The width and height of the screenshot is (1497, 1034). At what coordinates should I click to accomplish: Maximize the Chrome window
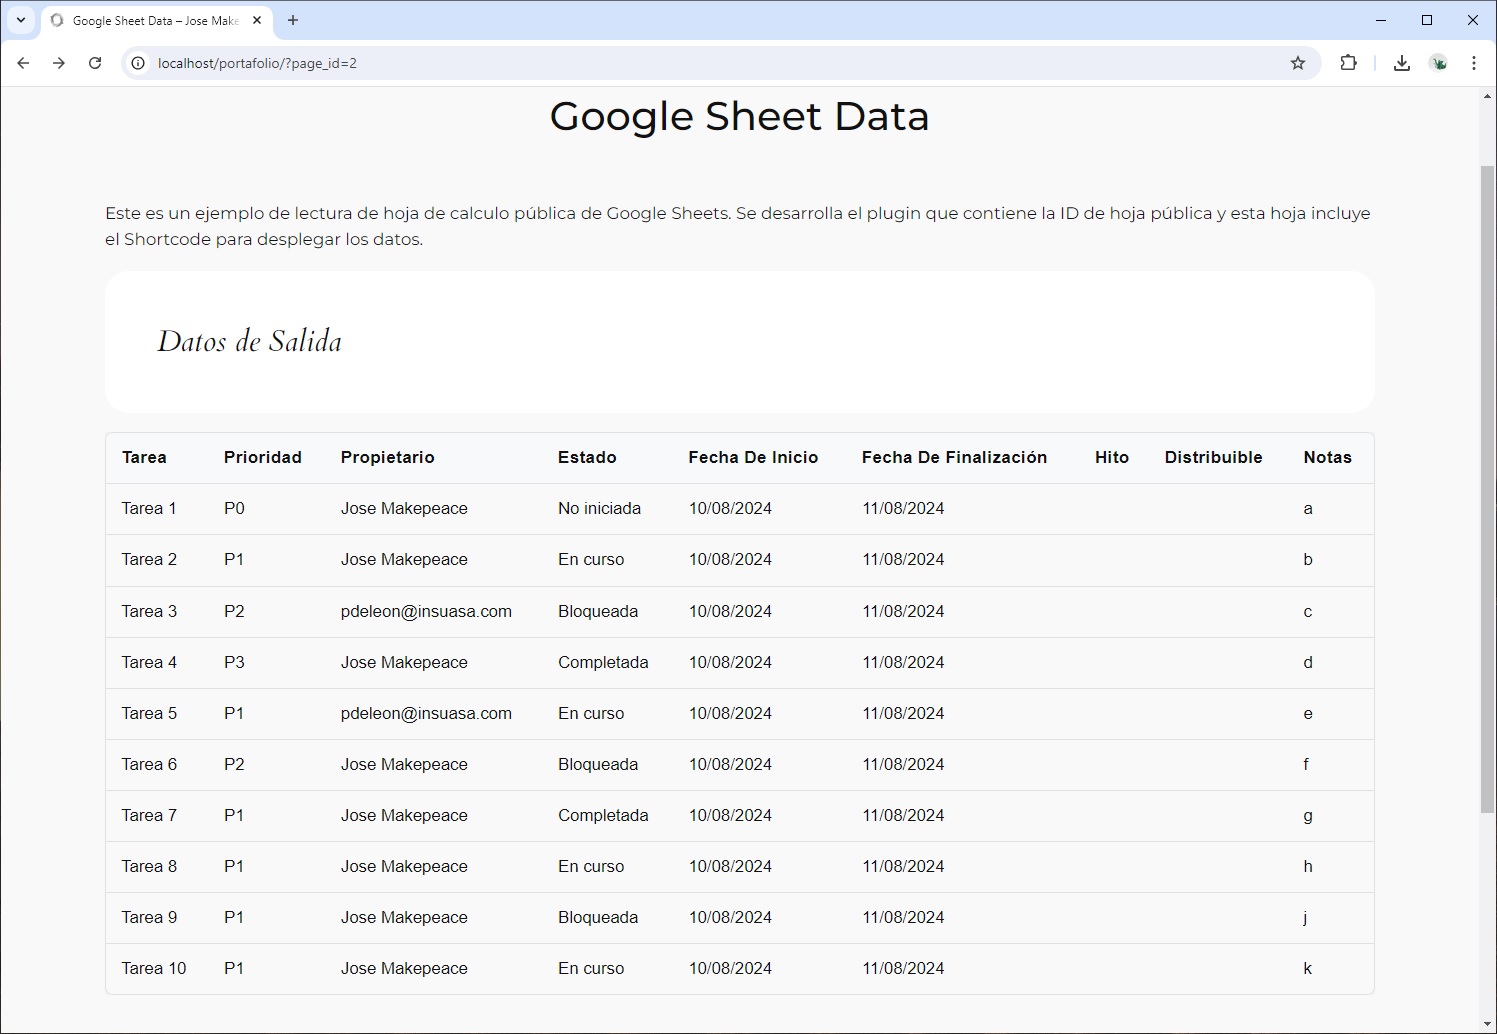click(1427, 20)
